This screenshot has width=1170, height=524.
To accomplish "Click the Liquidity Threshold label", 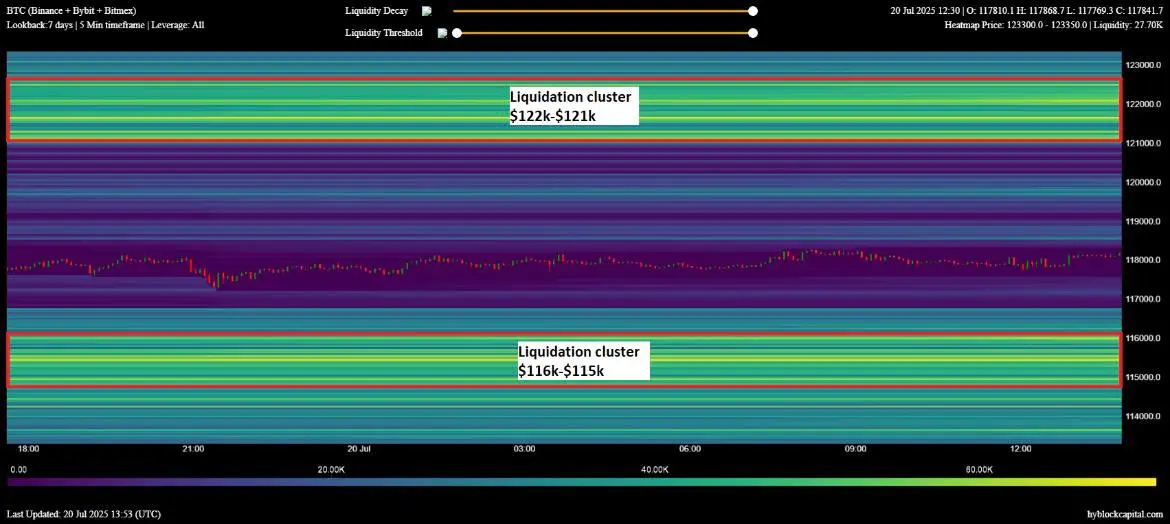I will [x=384, y=33].
